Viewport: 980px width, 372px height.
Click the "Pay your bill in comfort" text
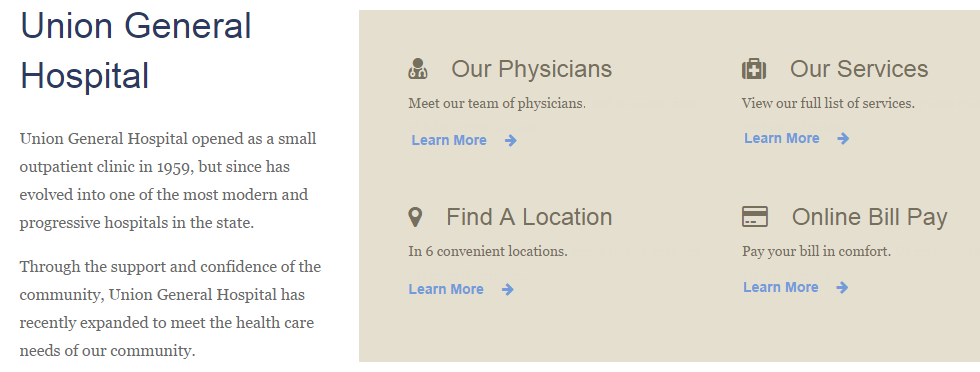(816, 251)
